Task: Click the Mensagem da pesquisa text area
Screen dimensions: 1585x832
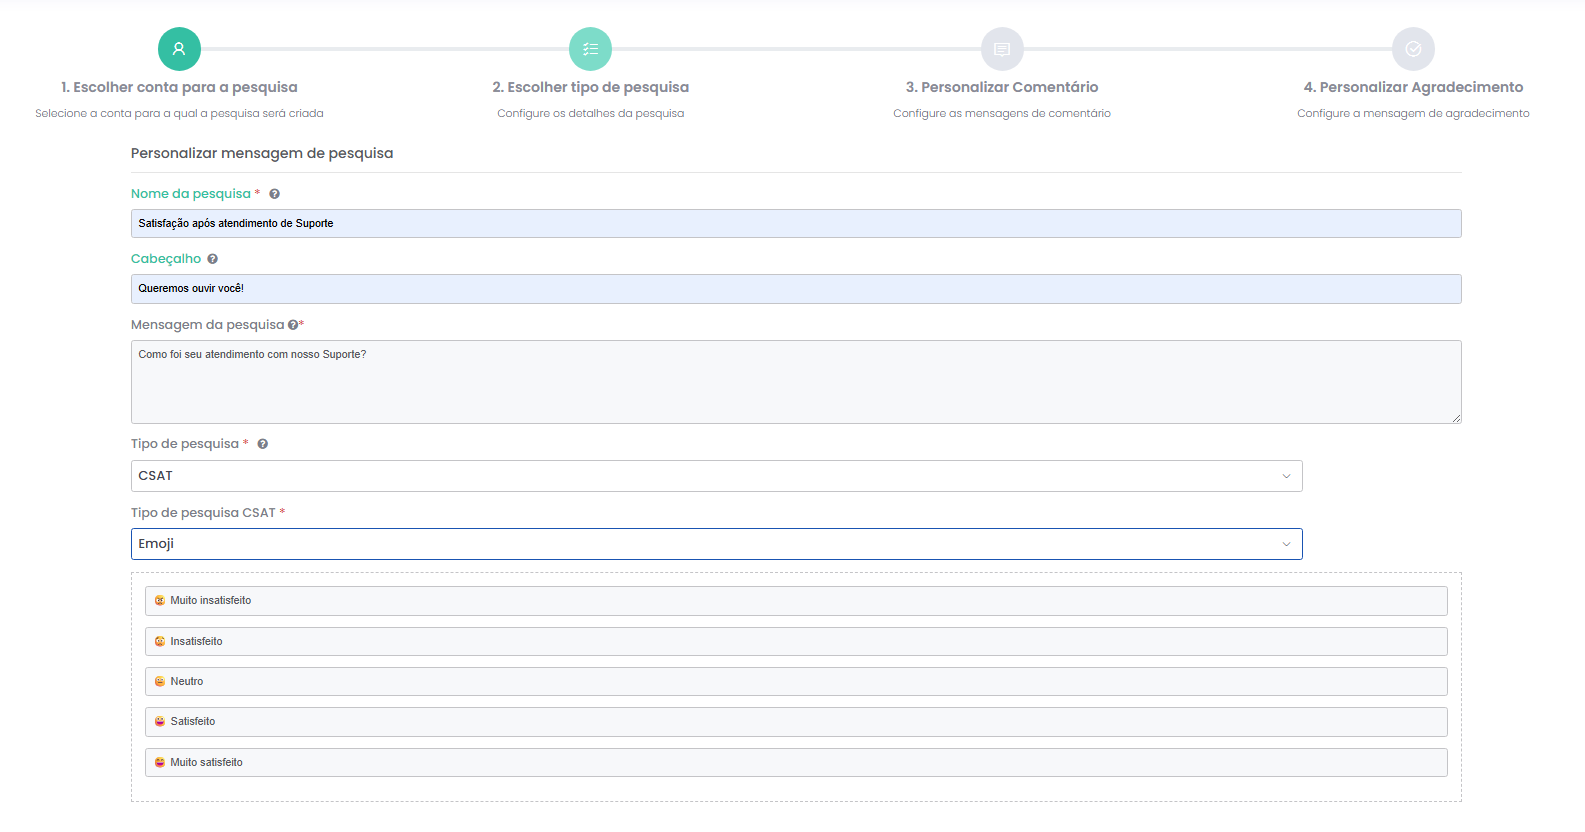Action: click(795, 381)
